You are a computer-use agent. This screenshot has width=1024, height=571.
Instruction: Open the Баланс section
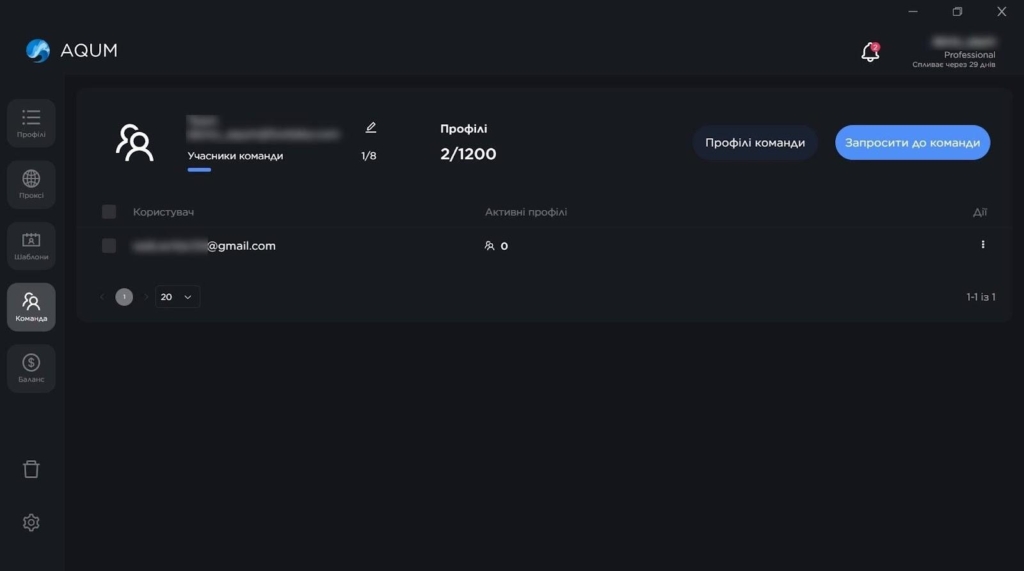[31, 368]
